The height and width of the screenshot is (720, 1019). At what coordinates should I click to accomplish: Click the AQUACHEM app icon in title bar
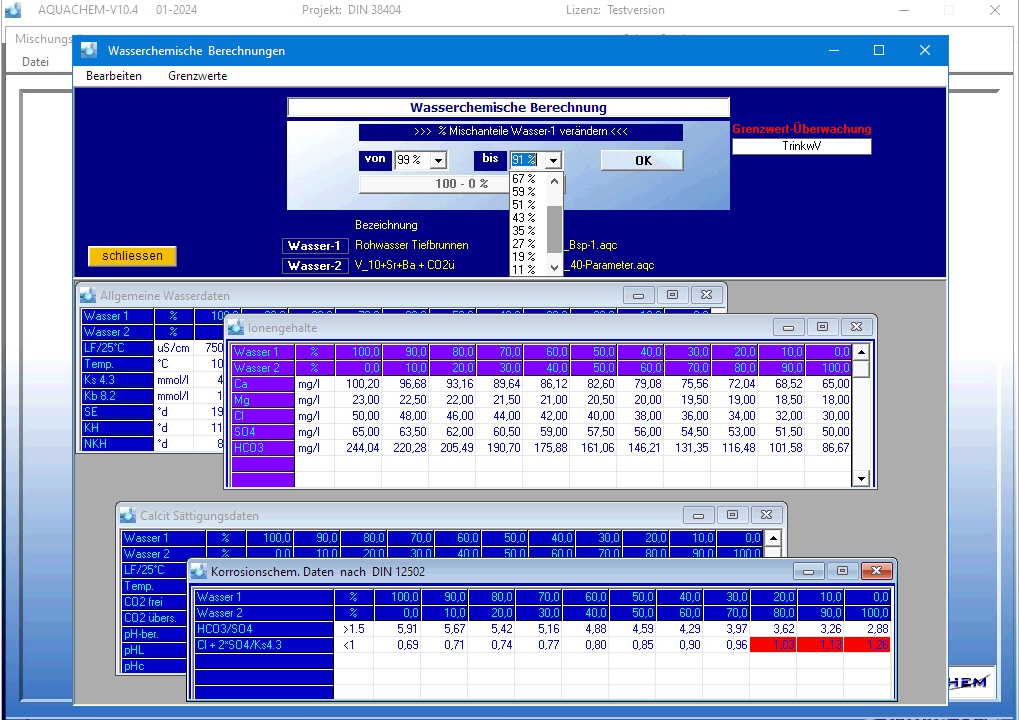pos(12,10)
